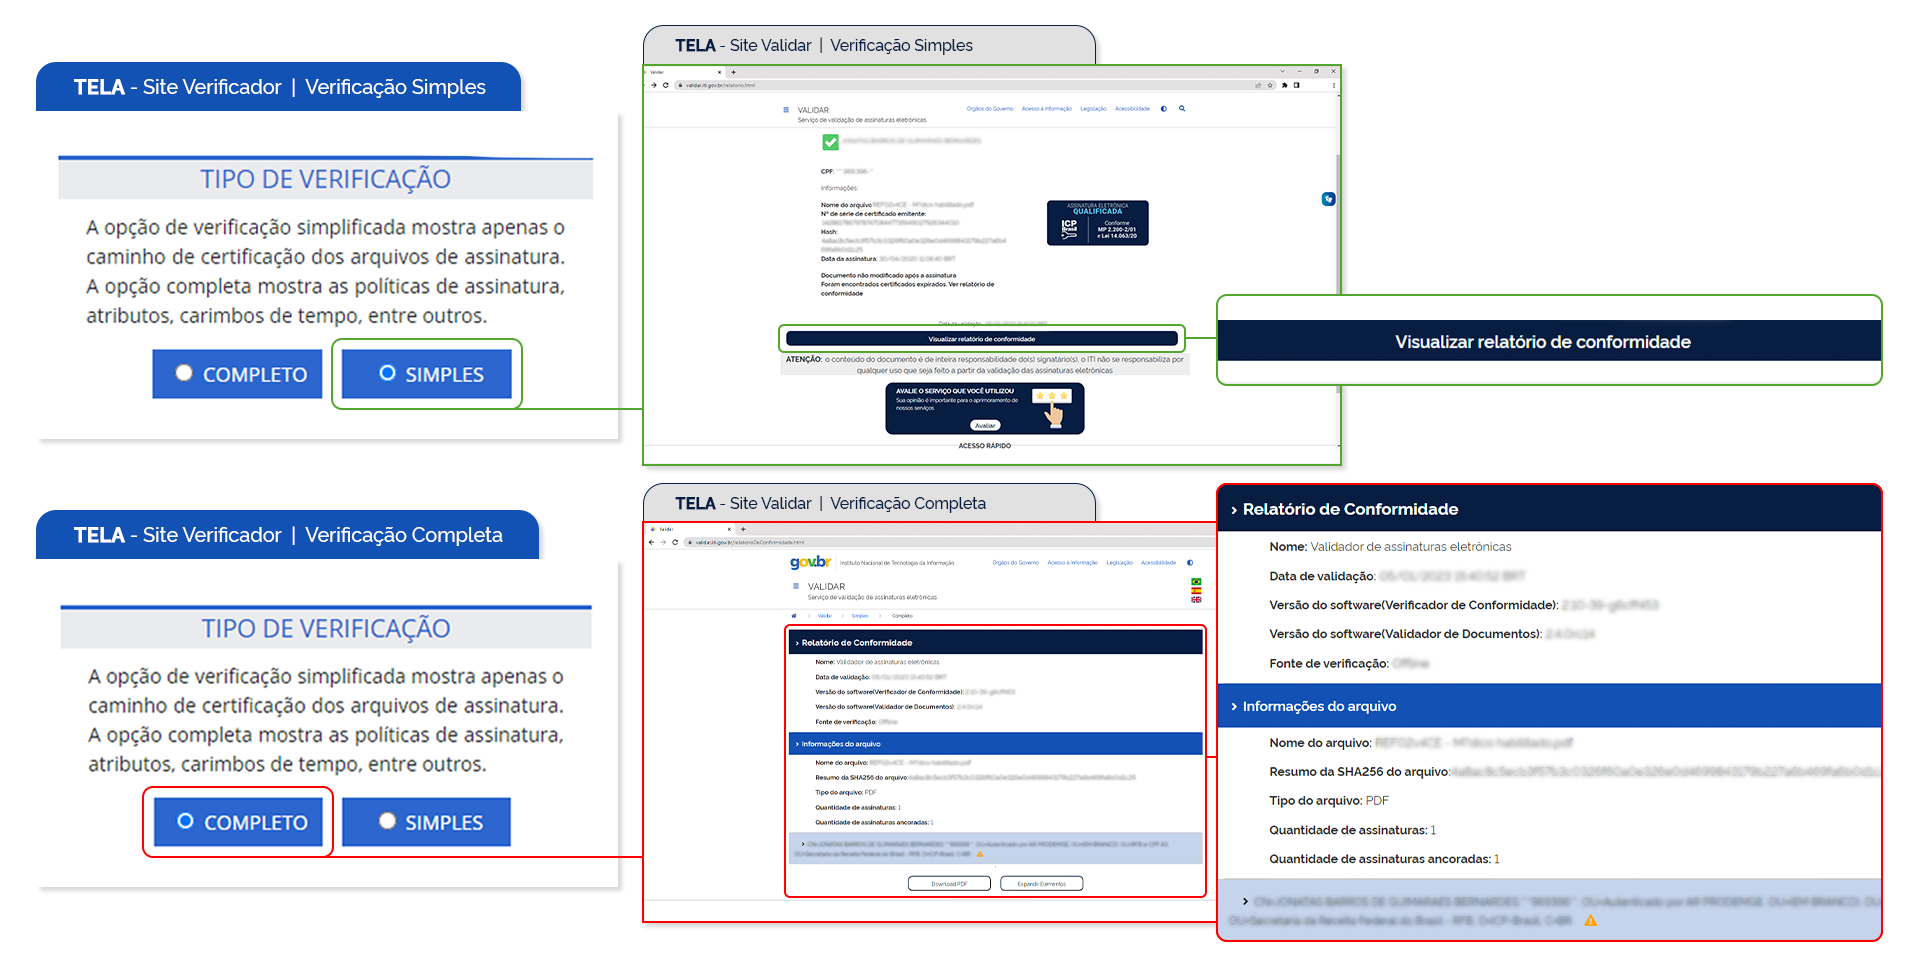
Task: Open Acesso à Informação in Simples screen
Action: click(x=1047, y=109)
